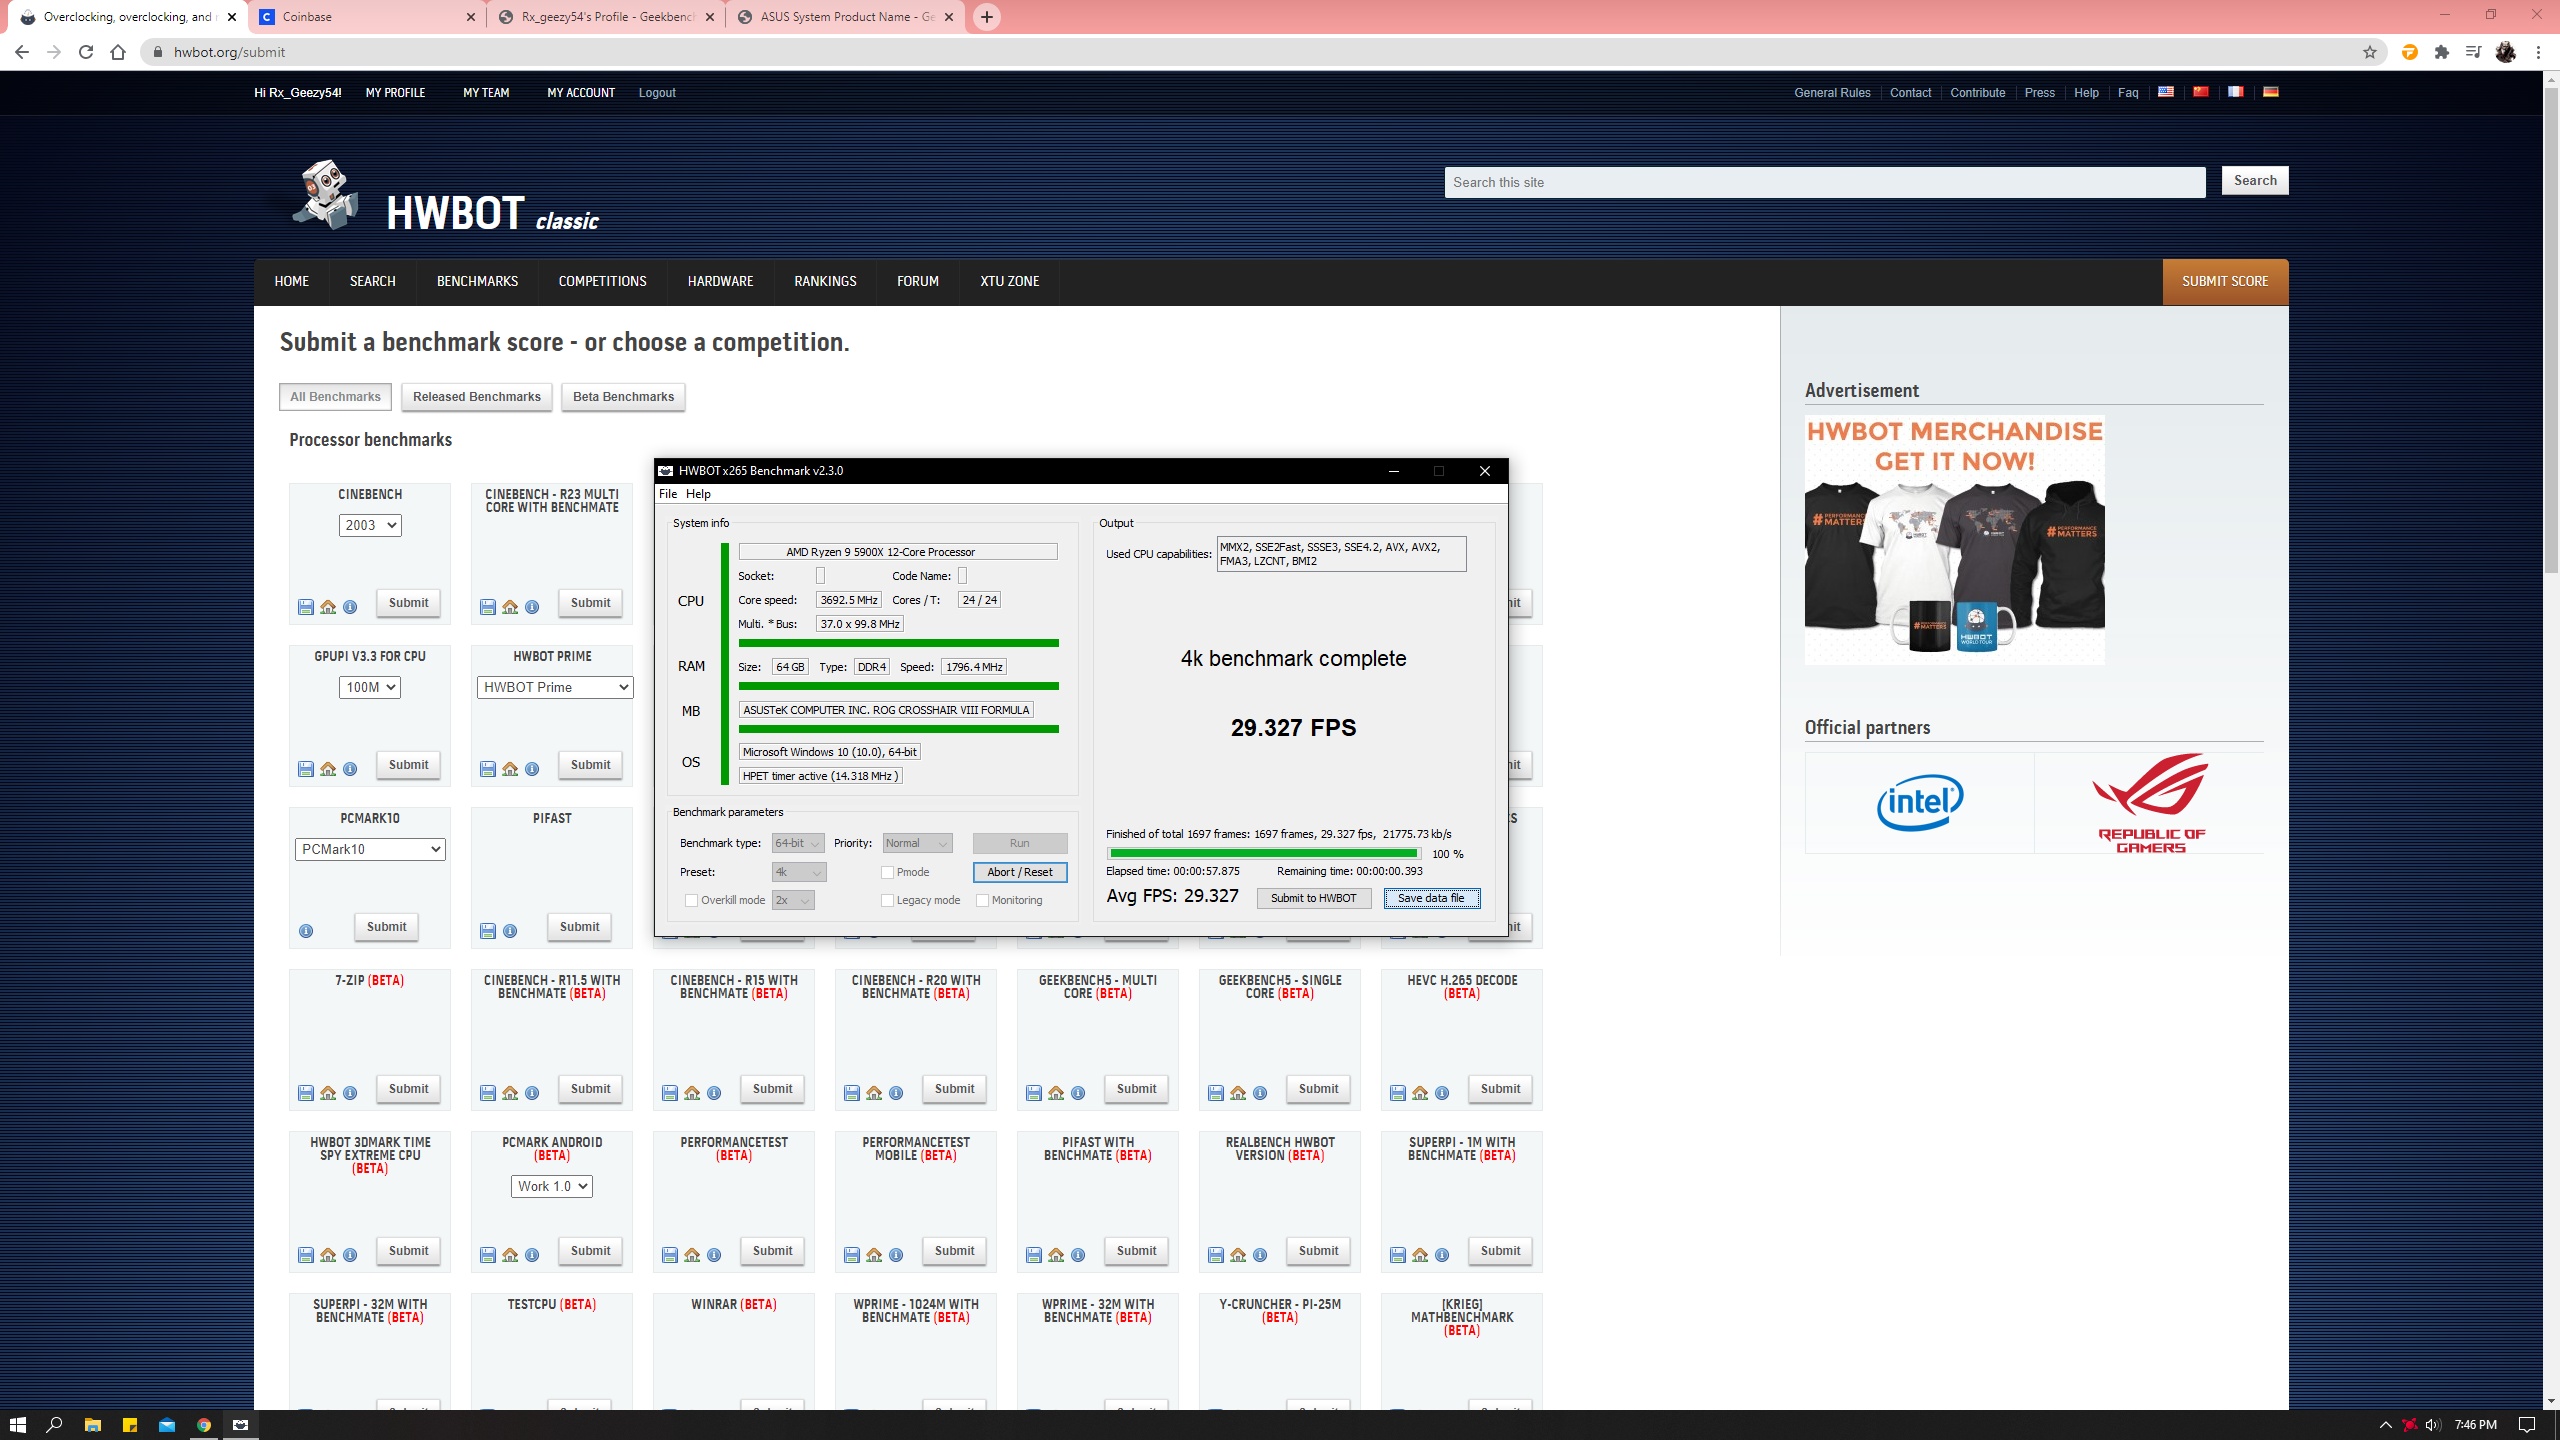Filter by Released Benchmarks
Viewport: 2560px width, 1440px height.
[476, 397]
